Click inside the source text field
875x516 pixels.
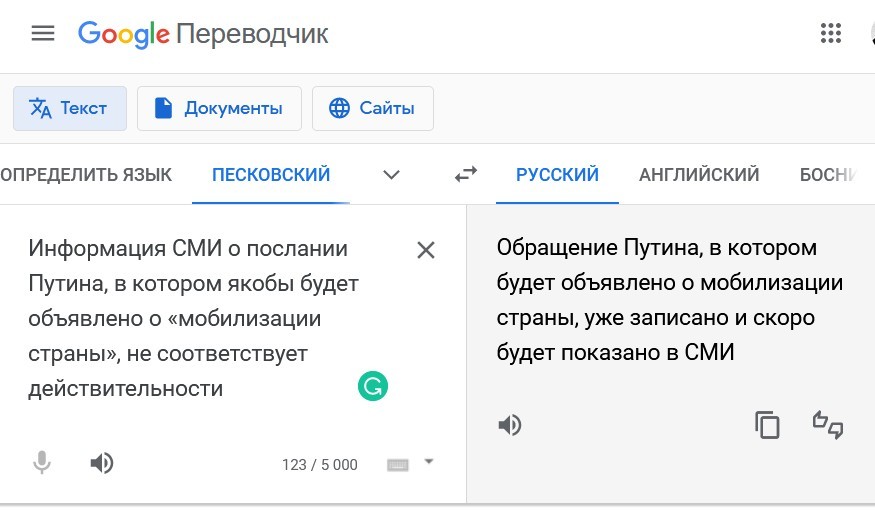tap(193, 319)
